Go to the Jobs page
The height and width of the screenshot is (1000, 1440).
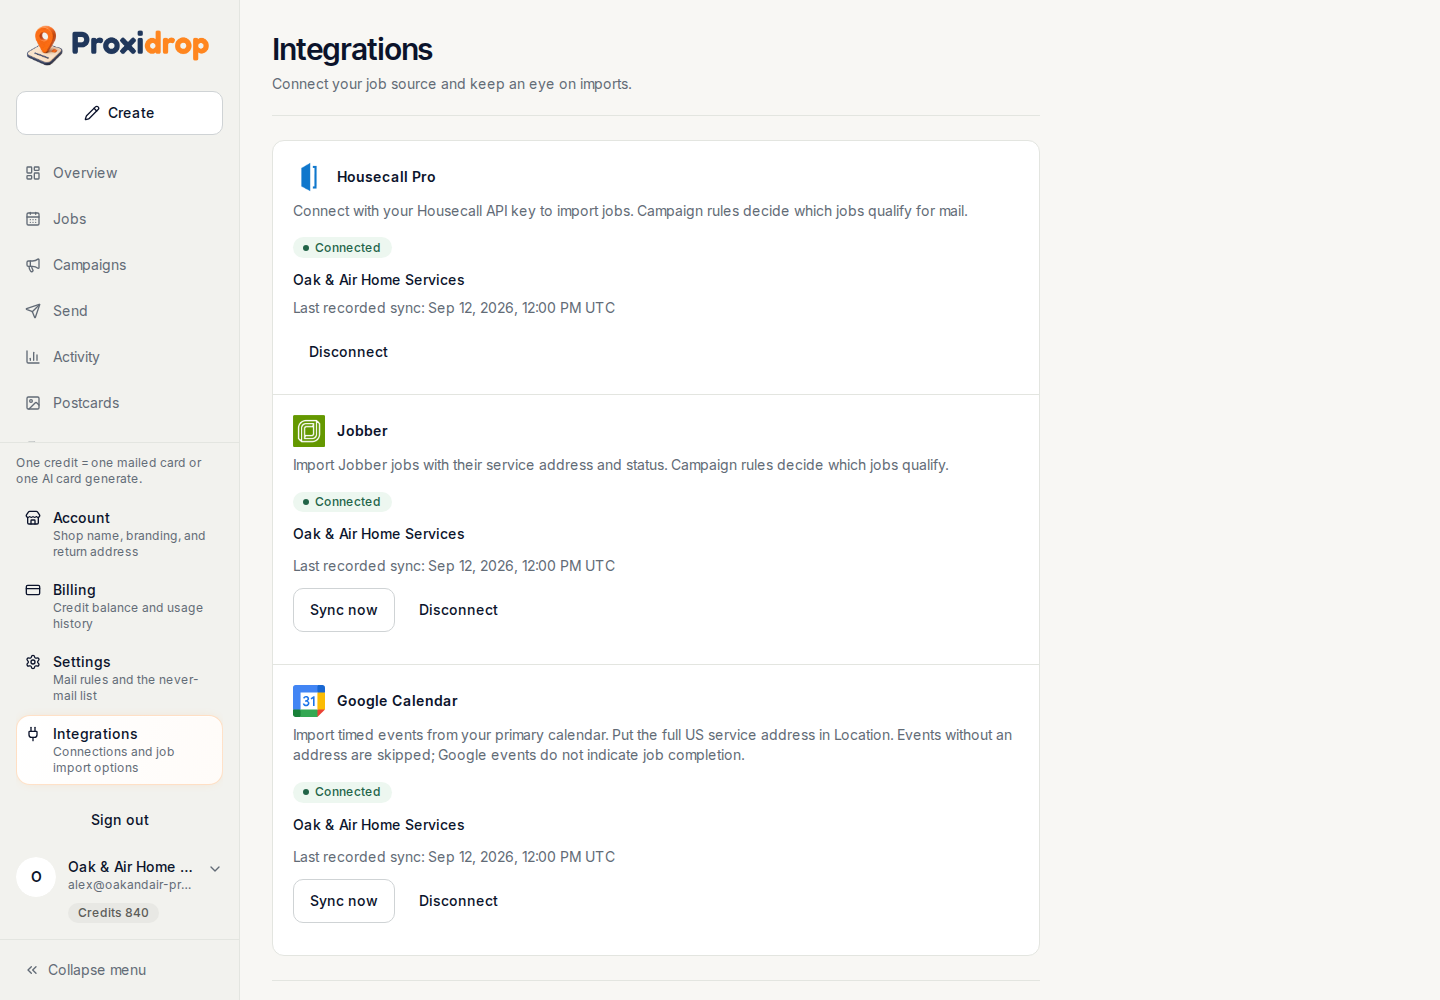click(x=119, y=219)
